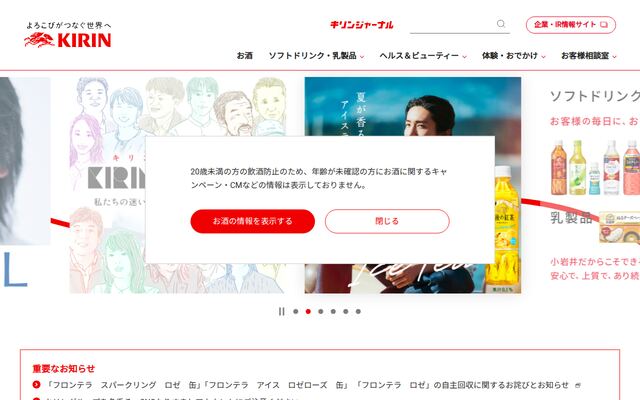640x400 pixels.
Task: Expand ヘルス&ビューティー menu chevron
Action: pos(464,57)
